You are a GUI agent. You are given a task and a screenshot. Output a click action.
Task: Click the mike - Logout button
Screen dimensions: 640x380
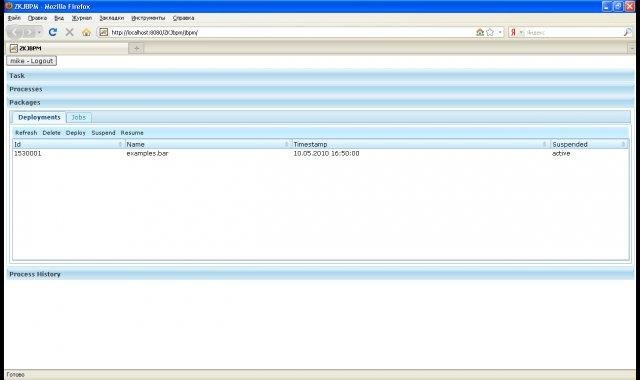(32, 61)
